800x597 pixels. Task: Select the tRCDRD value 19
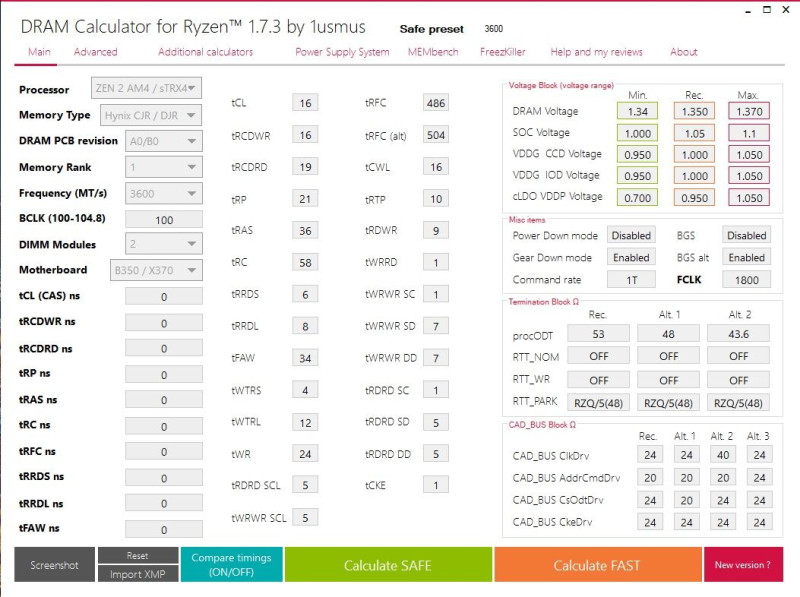tap(305, 167)
